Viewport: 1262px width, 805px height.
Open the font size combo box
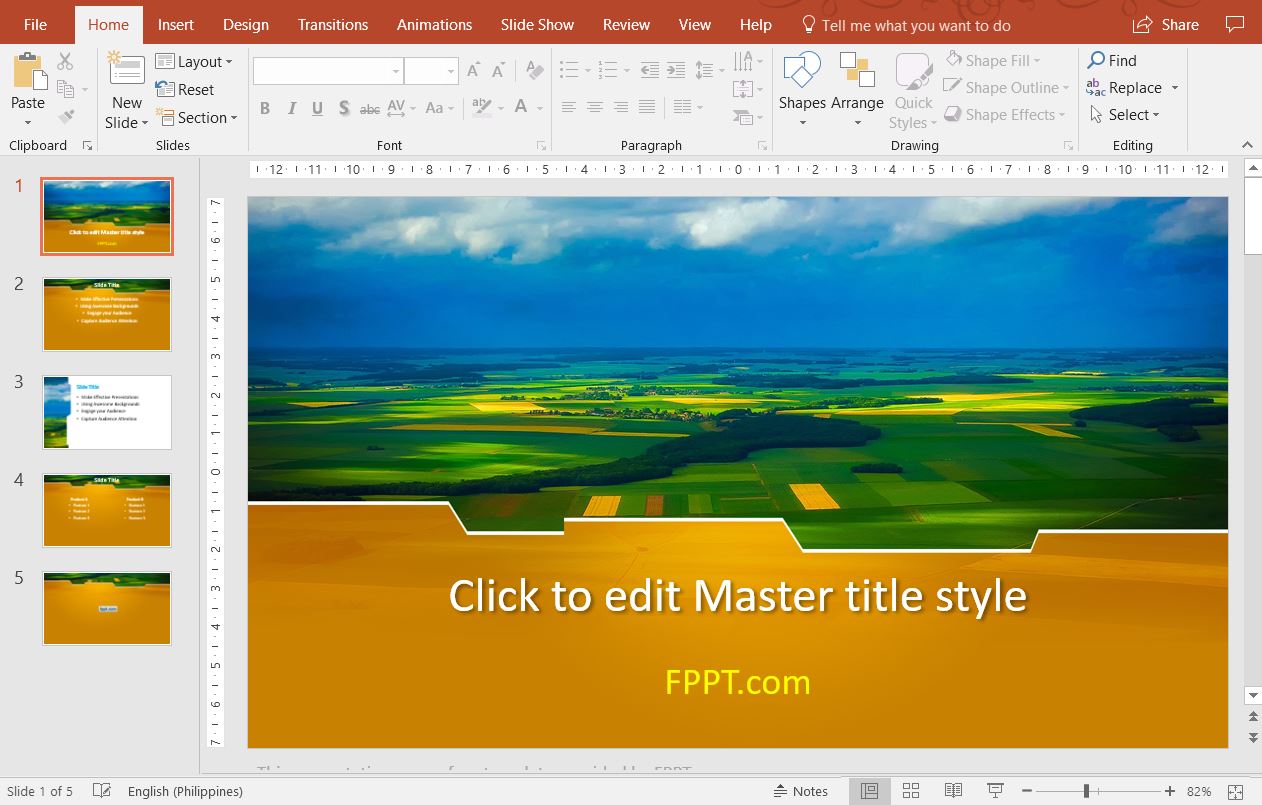tap(431, 71)
